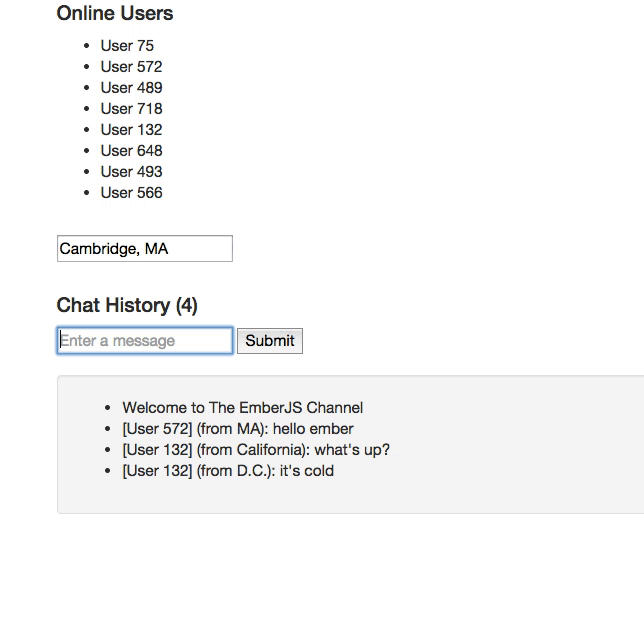This screenshot has height=630, width=644.
Task: Click the Online Users heading
Action: pos(115,14)
